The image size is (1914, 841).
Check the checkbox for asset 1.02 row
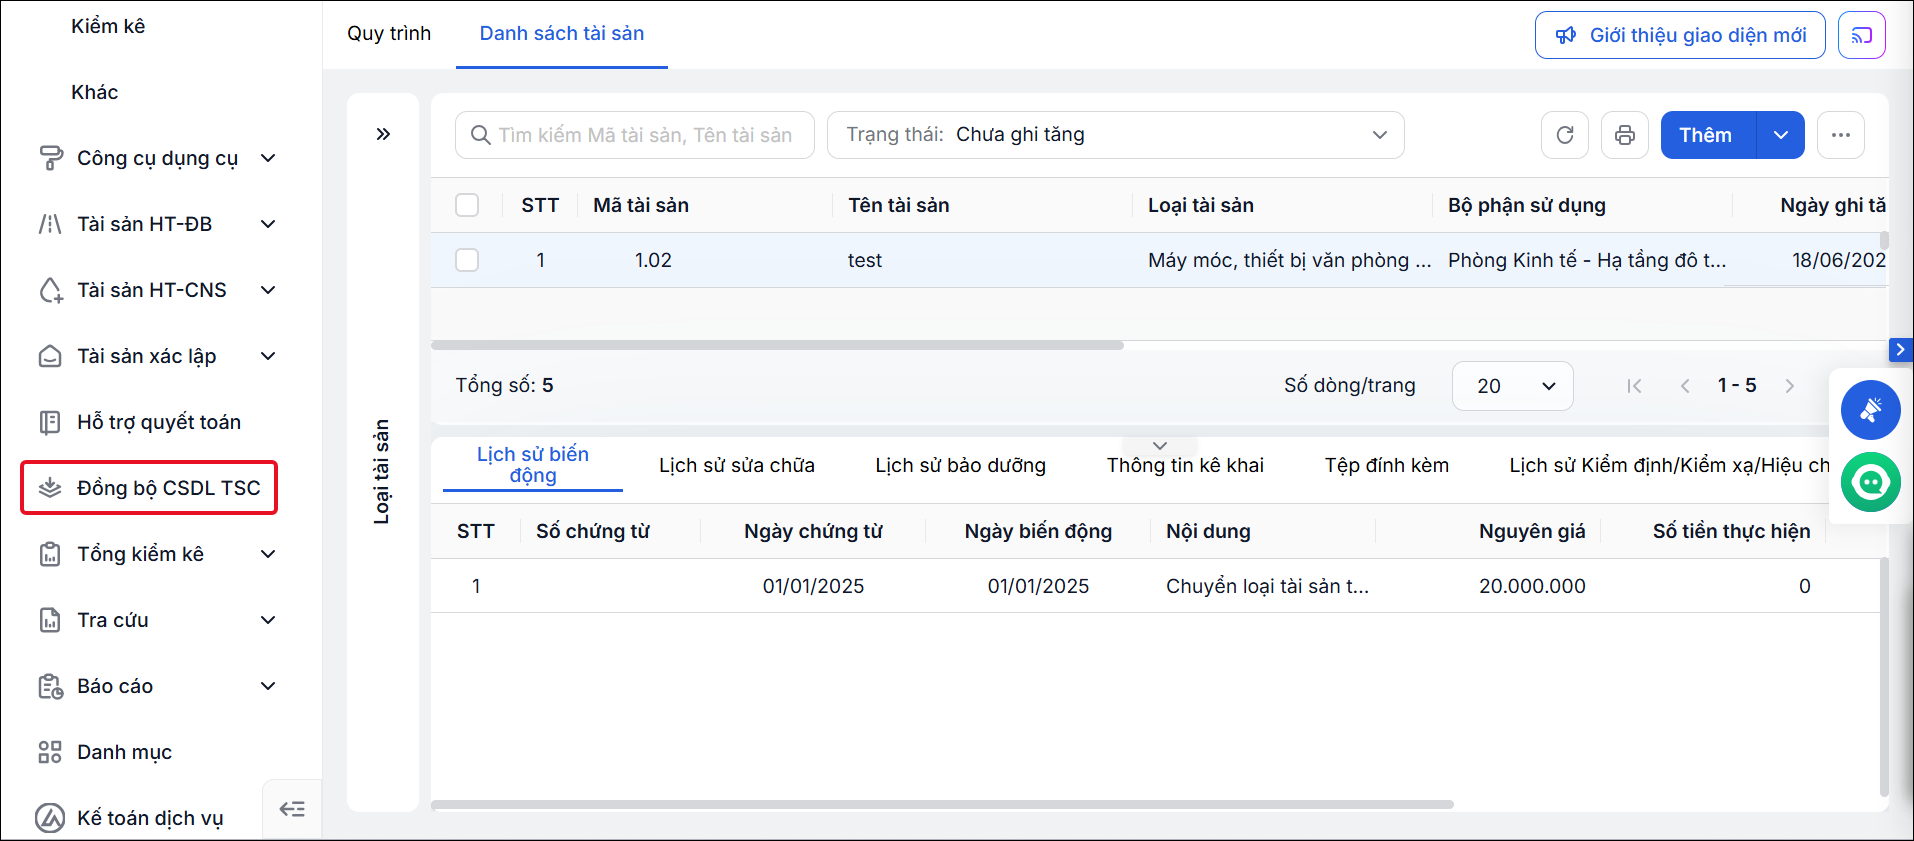pyautogui.click(x=467, y=260)
